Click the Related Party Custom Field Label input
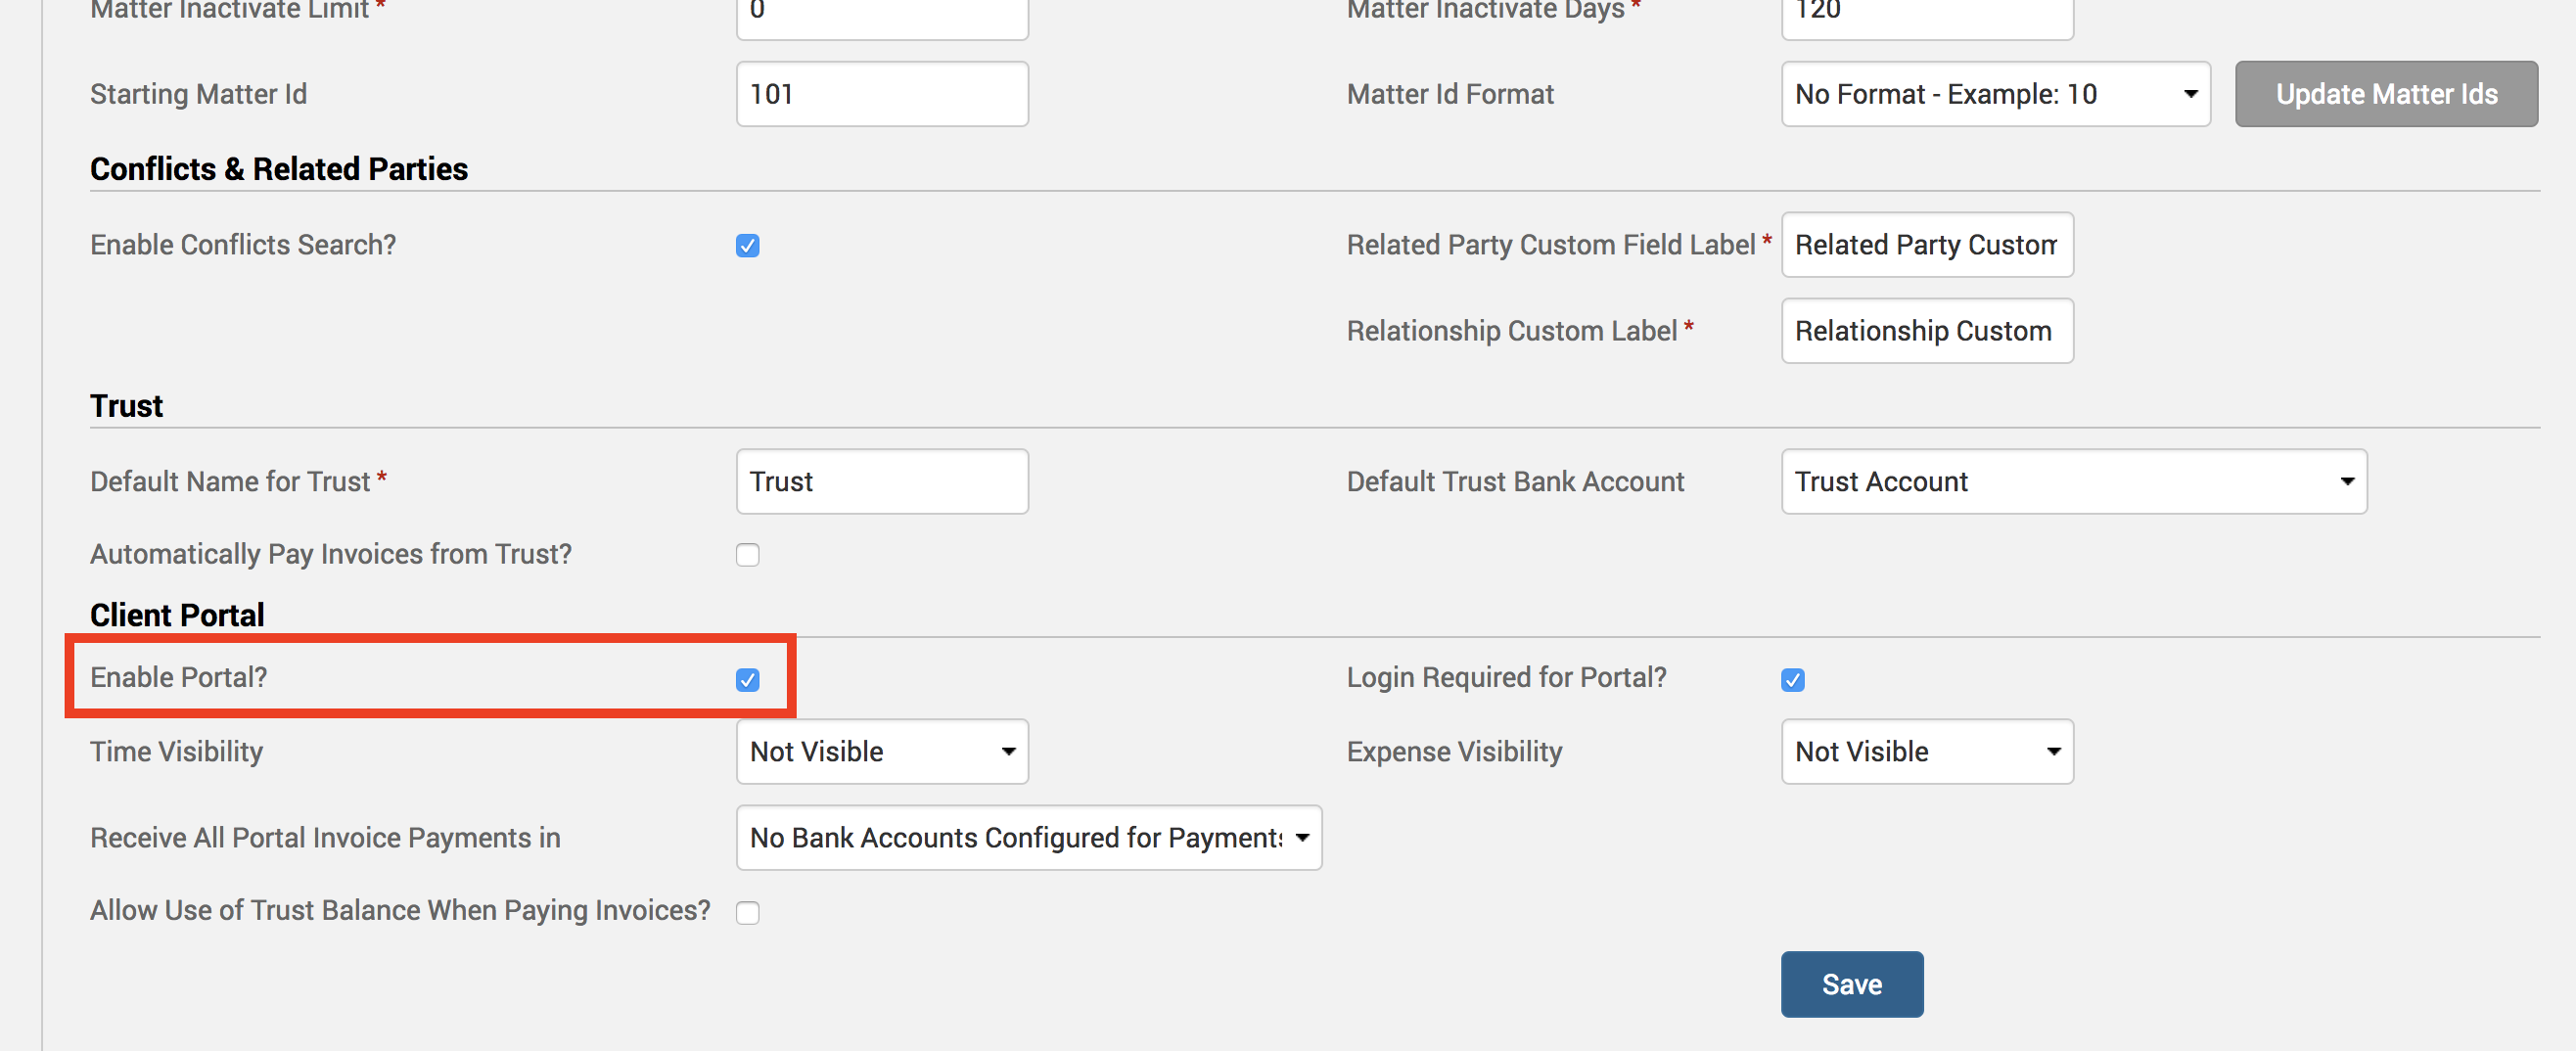Image resolution: width=2576 pixels, height=1051 pixels. point(1926,245)
